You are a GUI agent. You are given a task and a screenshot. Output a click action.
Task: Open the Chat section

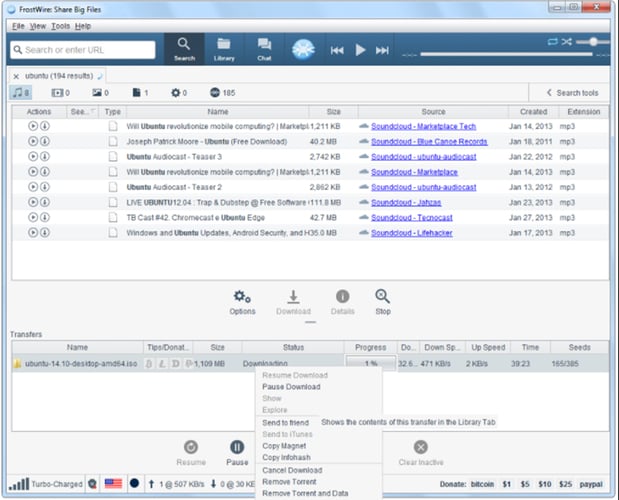[x=264, y=48]
